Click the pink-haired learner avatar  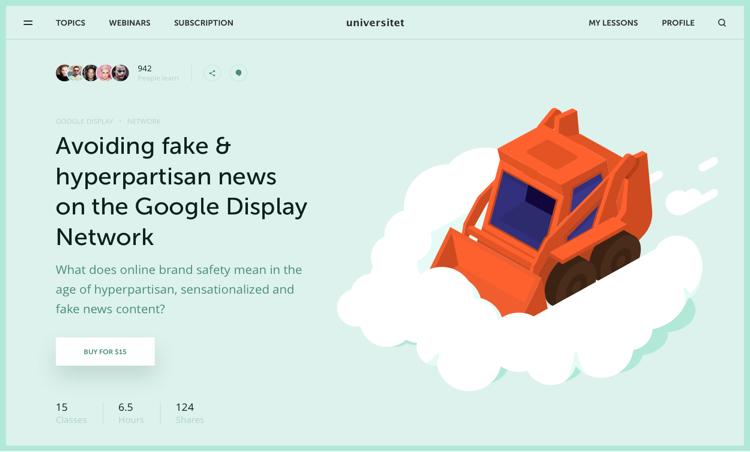(x=105, y=73)
